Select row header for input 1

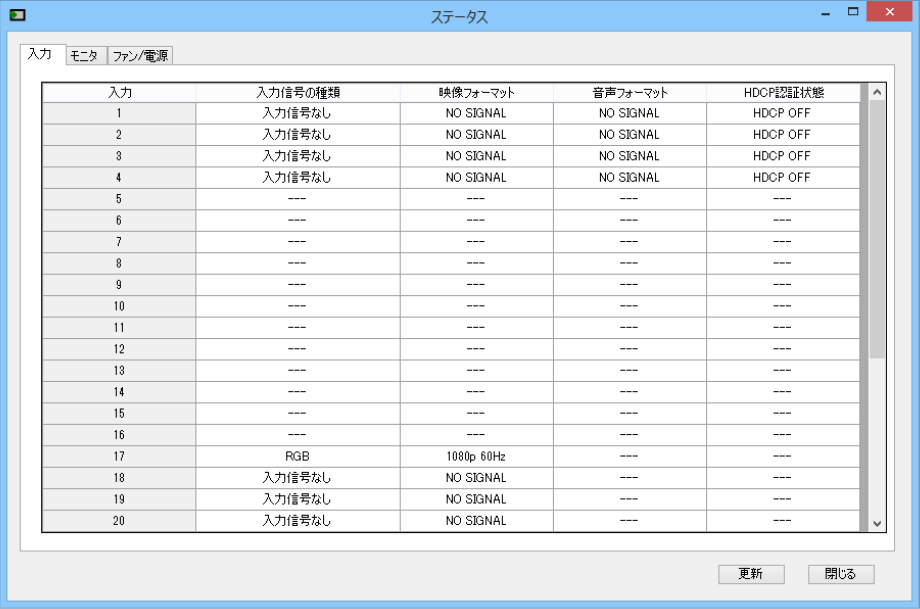pyautogui.click(x=119, y=113)
